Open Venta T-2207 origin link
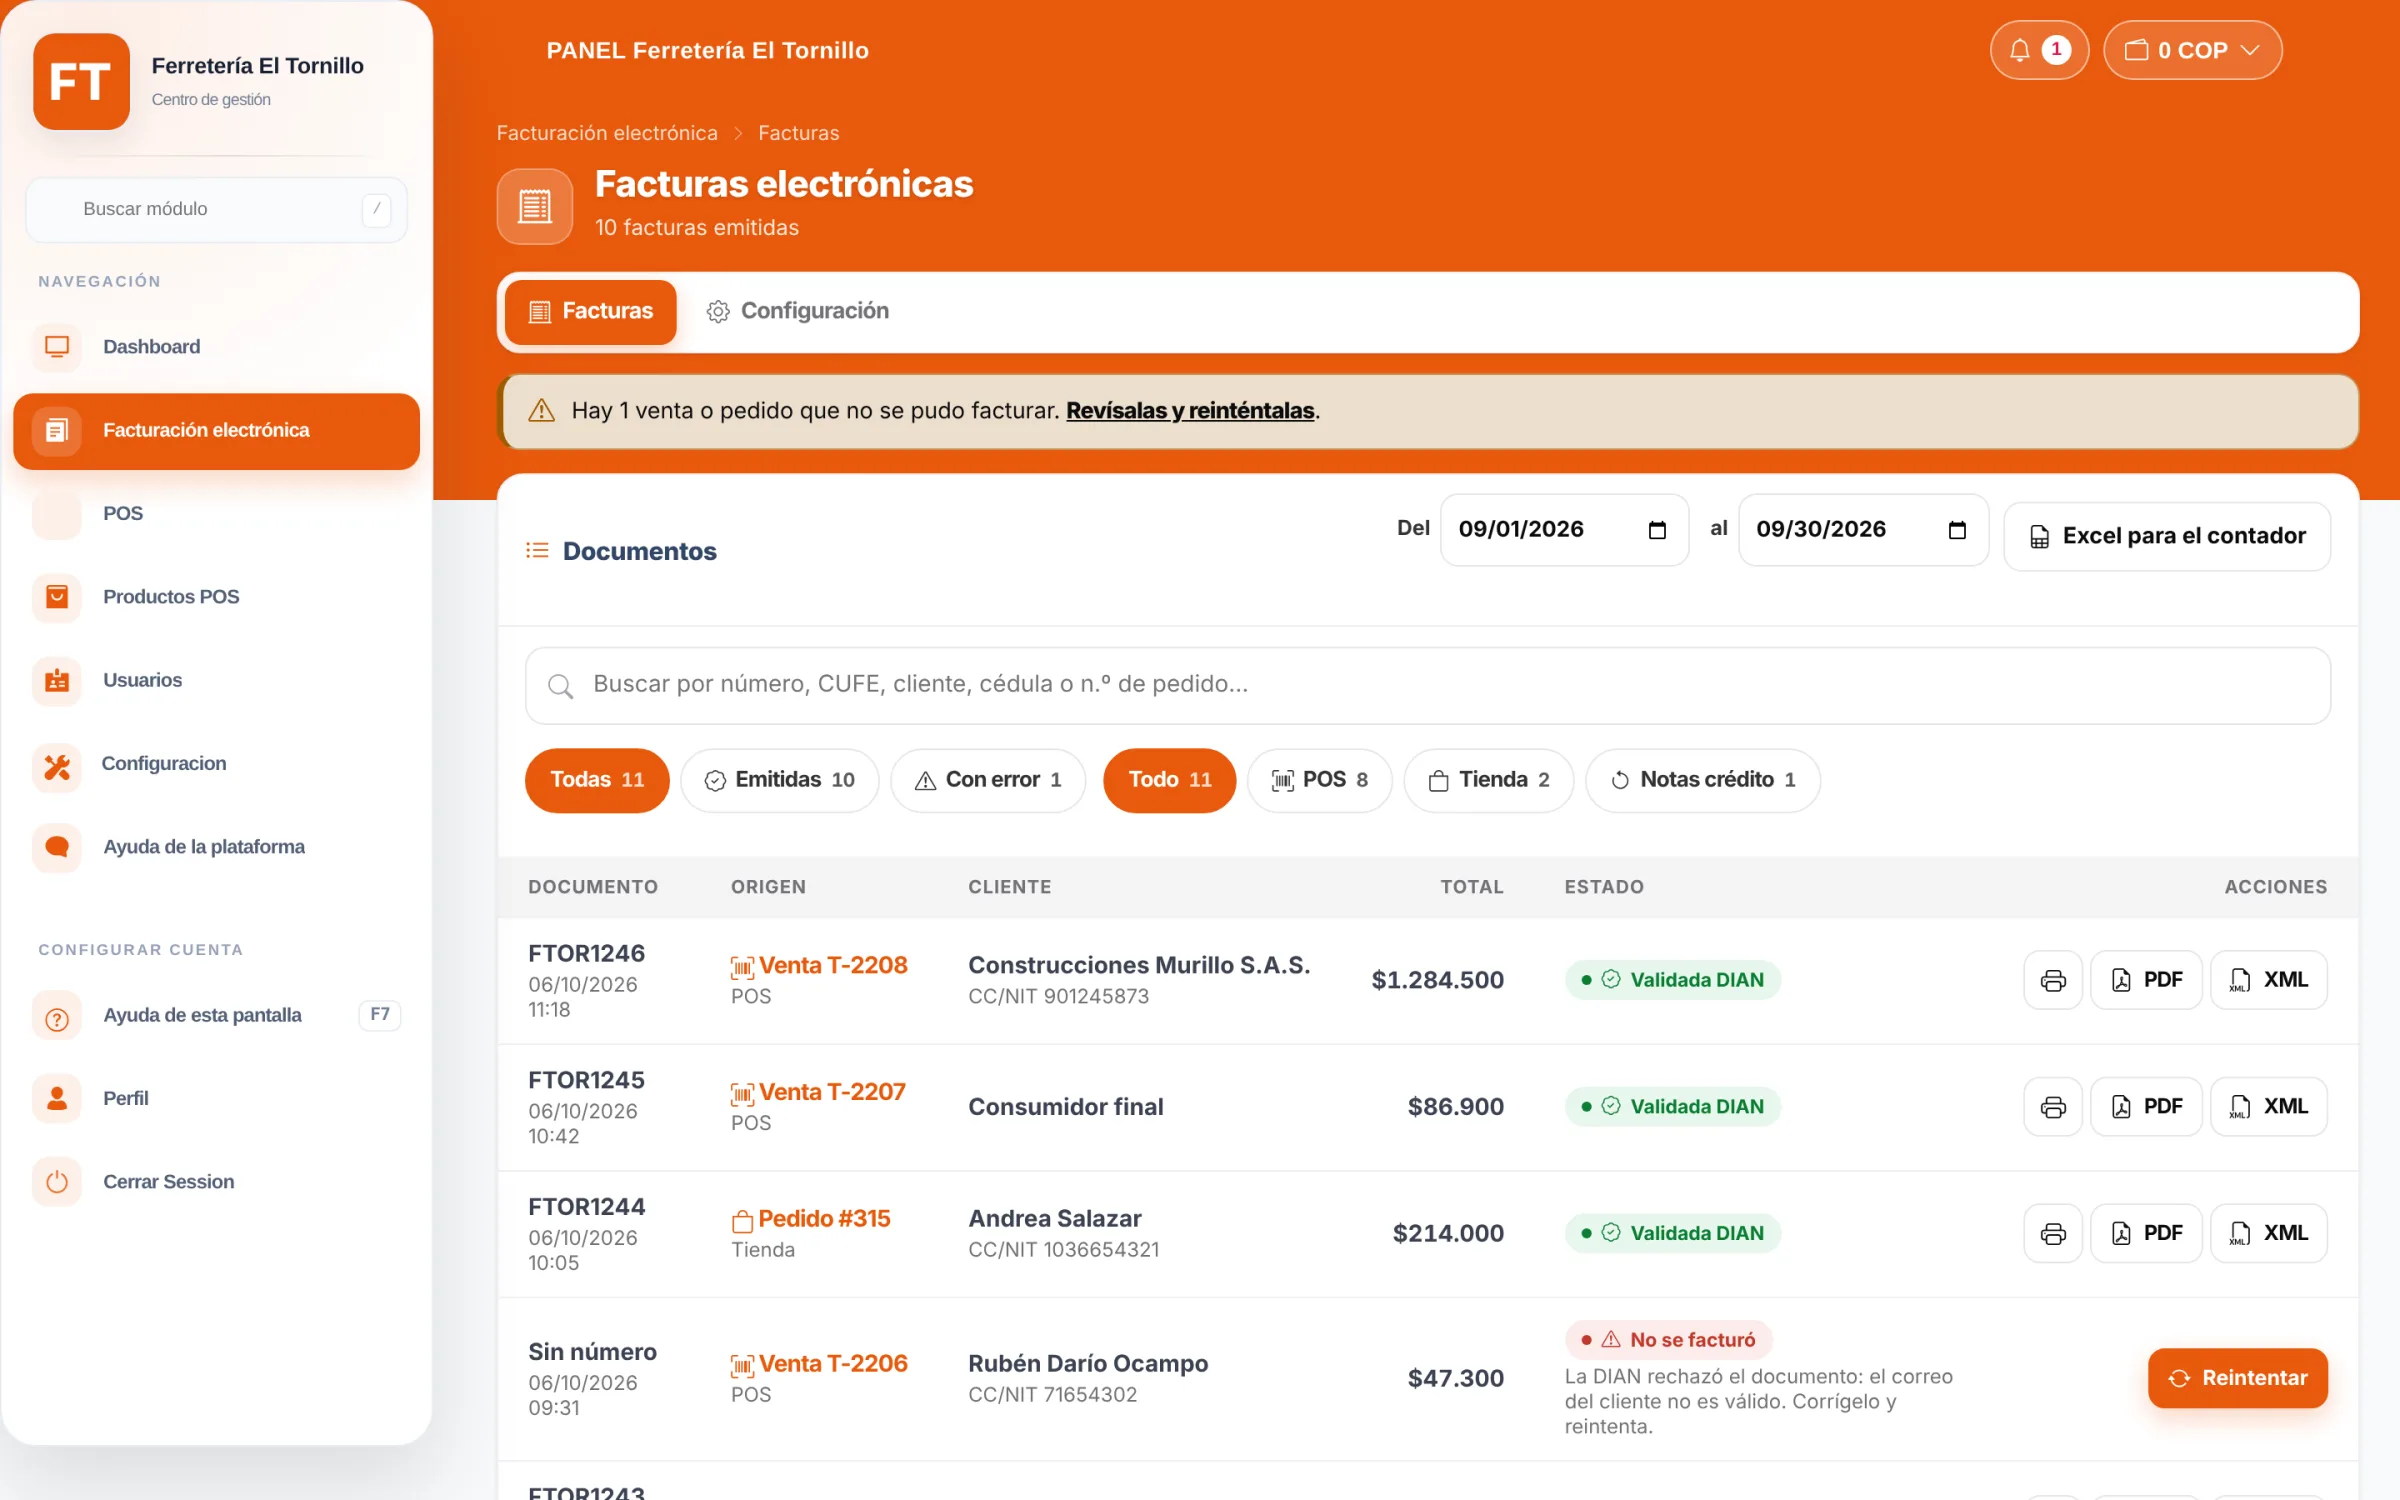2400x1500 pixels. 818,1092
